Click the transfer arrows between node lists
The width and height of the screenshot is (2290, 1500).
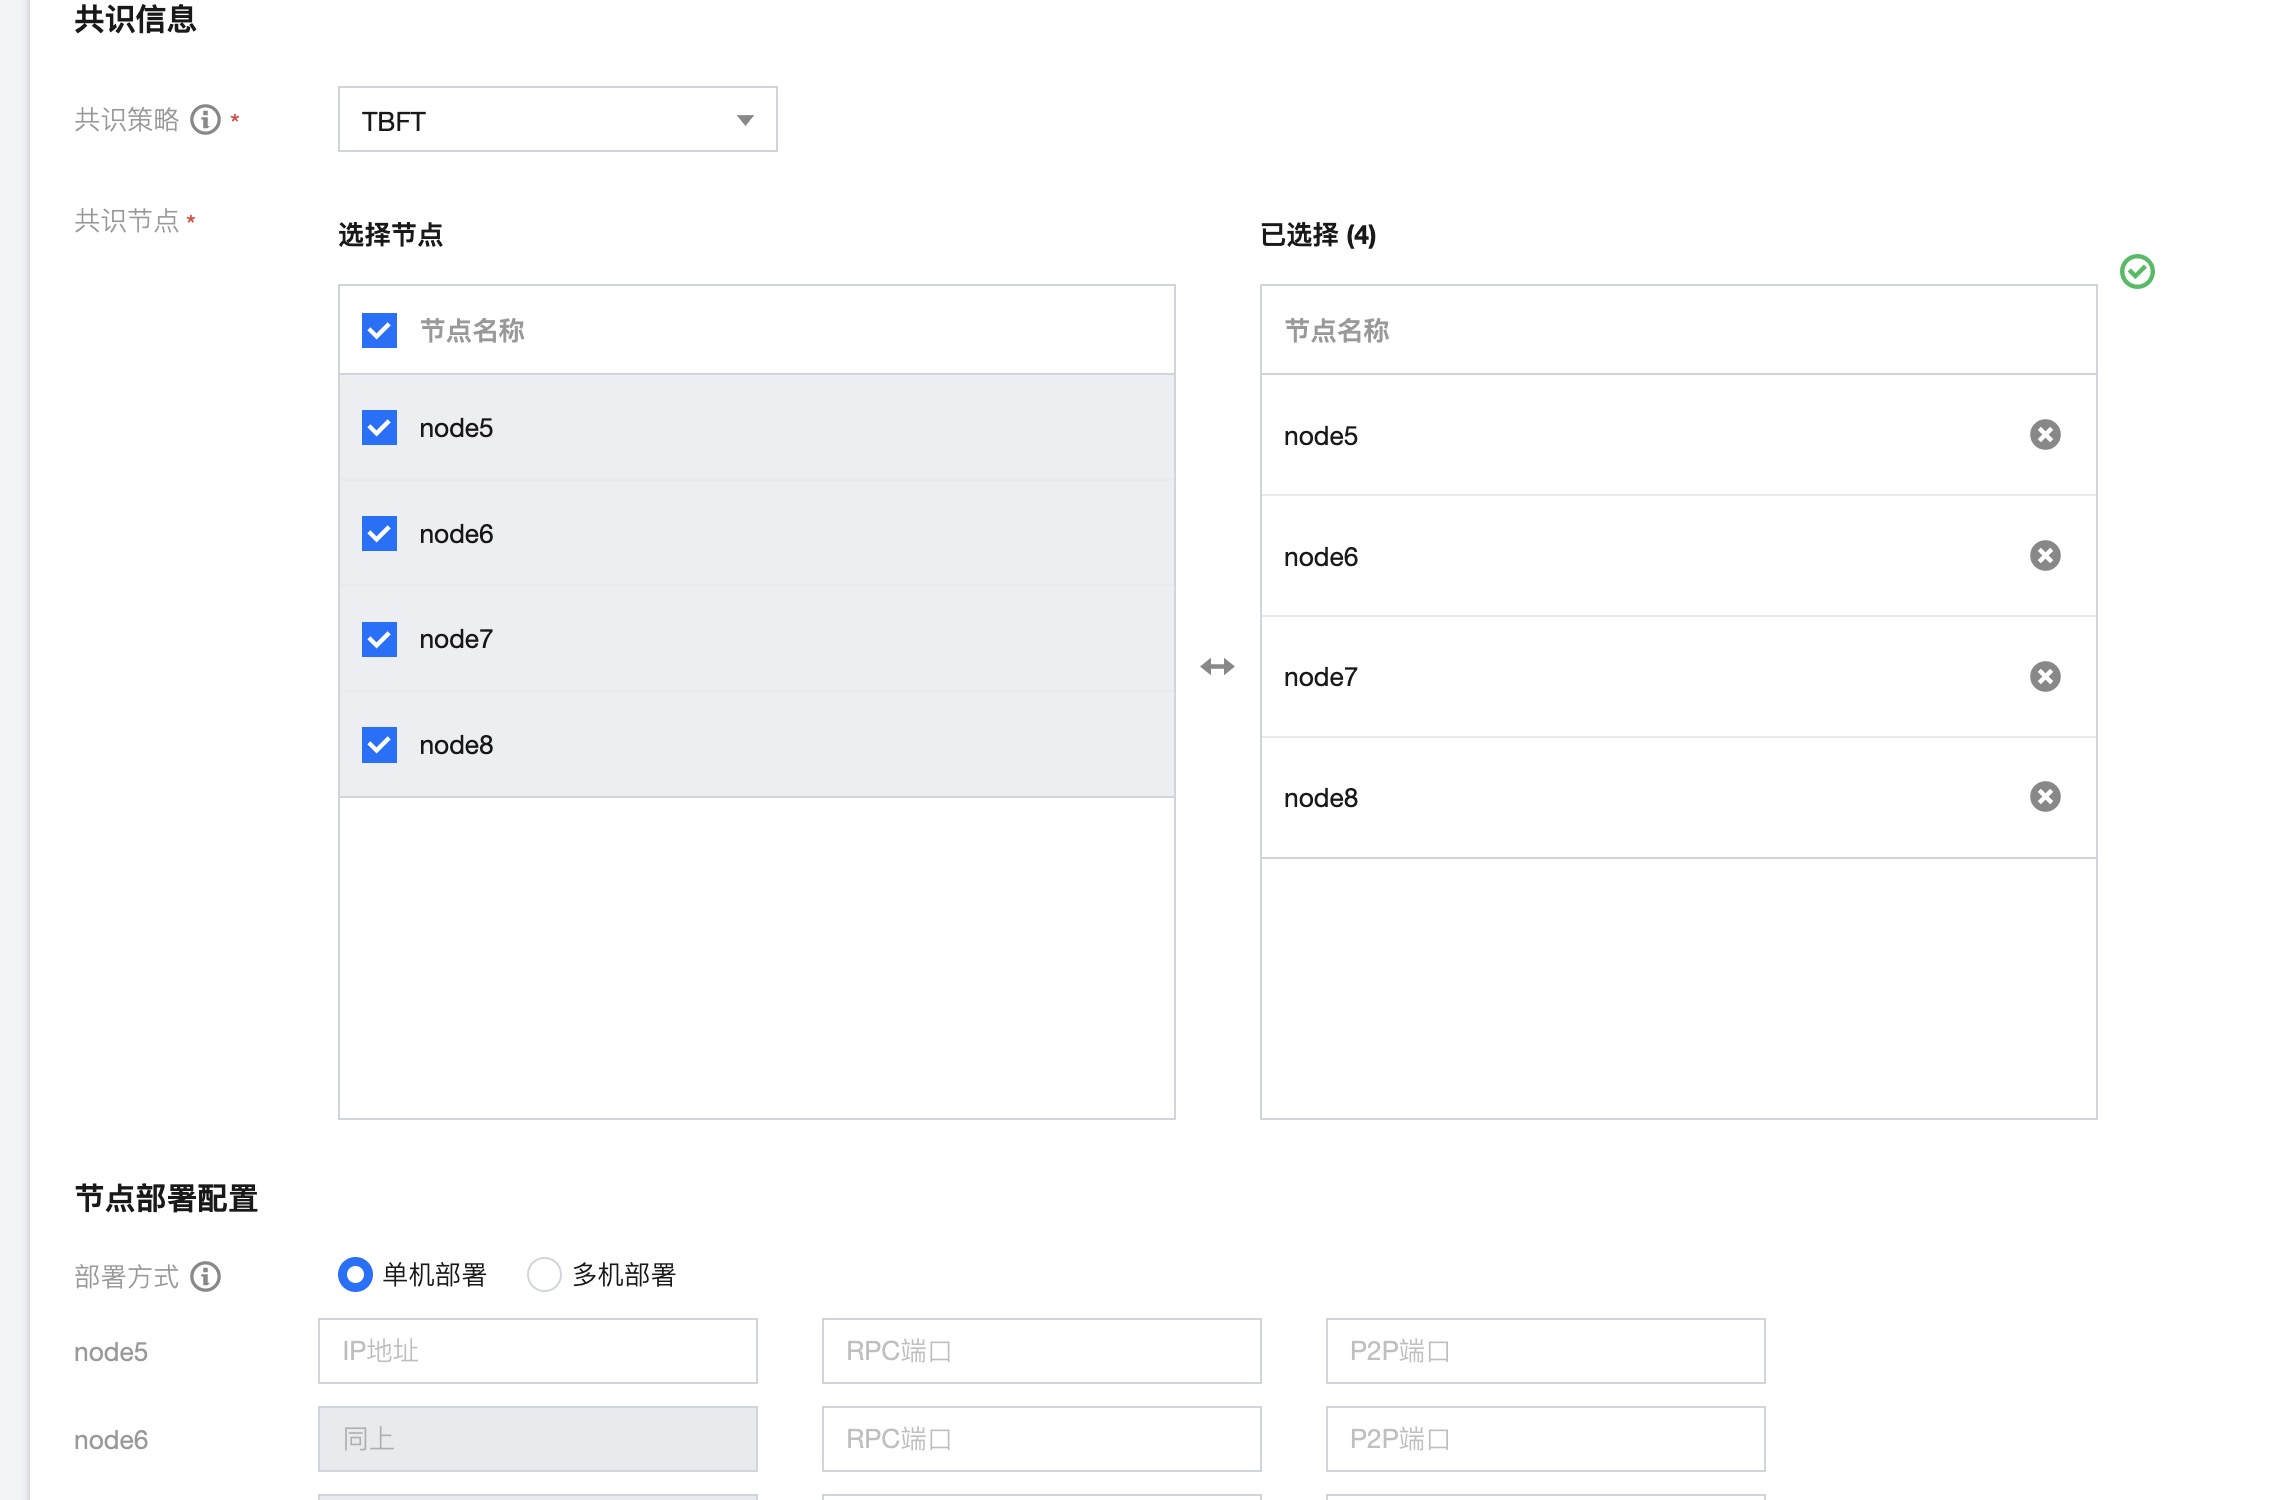pyautogui.click(x=1217, y=667)
